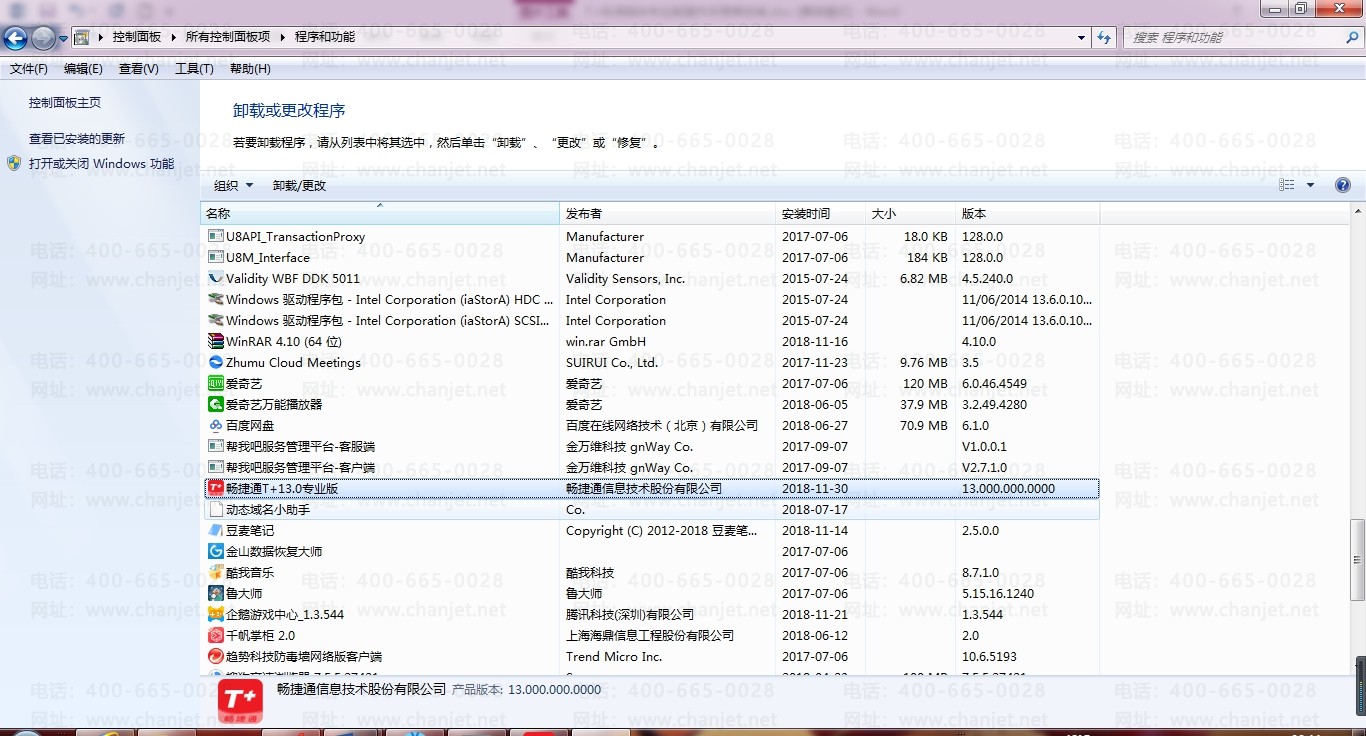This screenshot has height=736, width=1366.
Task: Click the search magnifier icon
Action: coord(1351,38)
